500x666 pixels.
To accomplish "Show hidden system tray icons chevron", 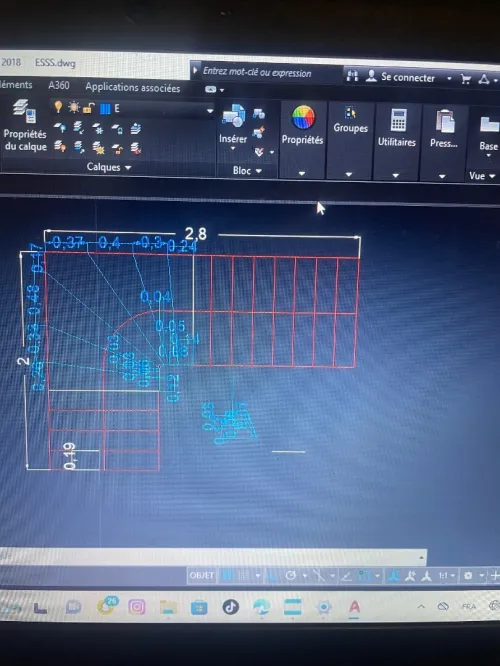I will point(421,607).
